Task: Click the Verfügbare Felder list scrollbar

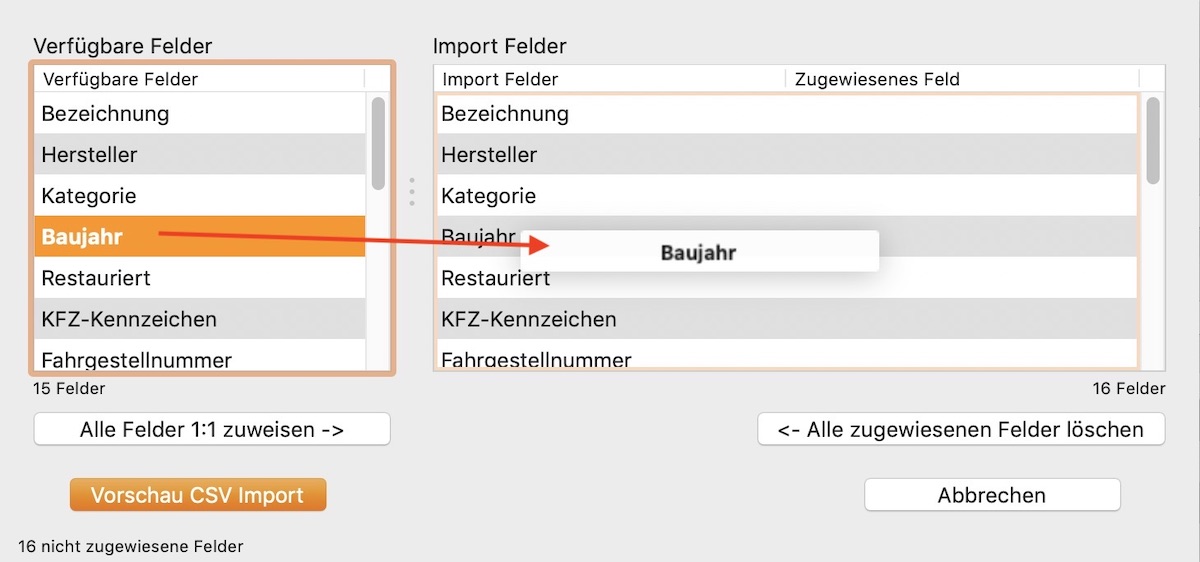Action: [378, 142]
